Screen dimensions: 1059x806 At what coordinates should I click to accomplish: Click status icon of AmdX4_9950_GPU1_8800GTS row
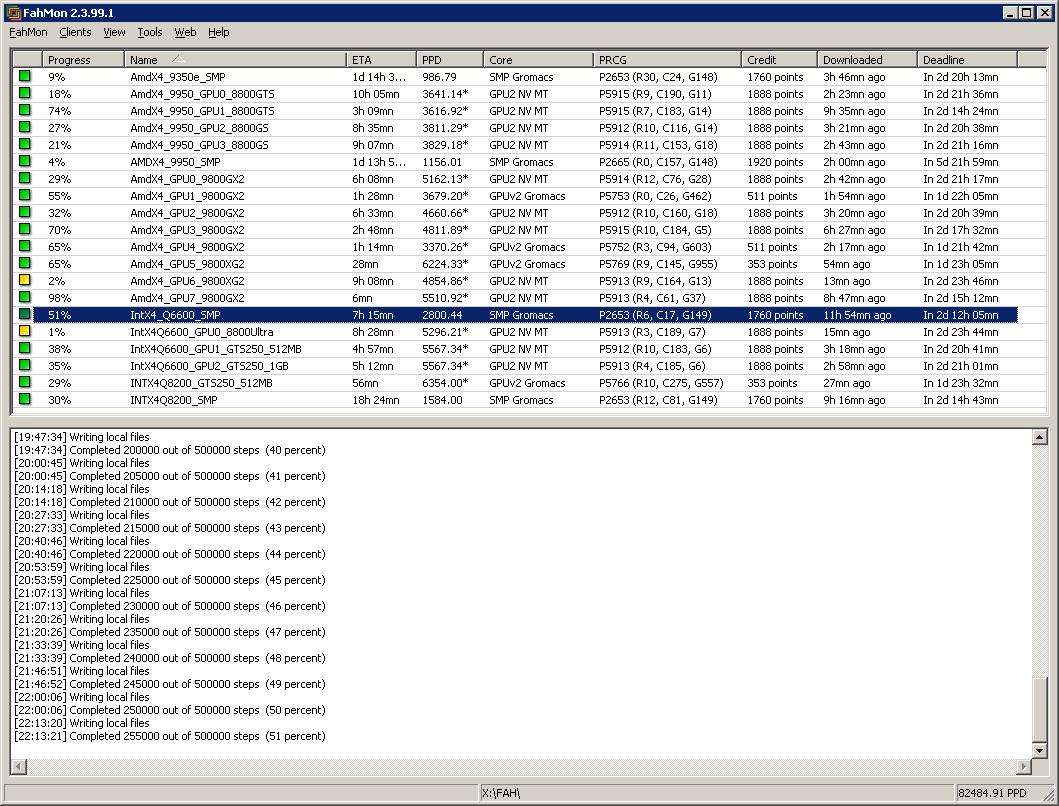point(25,110)
